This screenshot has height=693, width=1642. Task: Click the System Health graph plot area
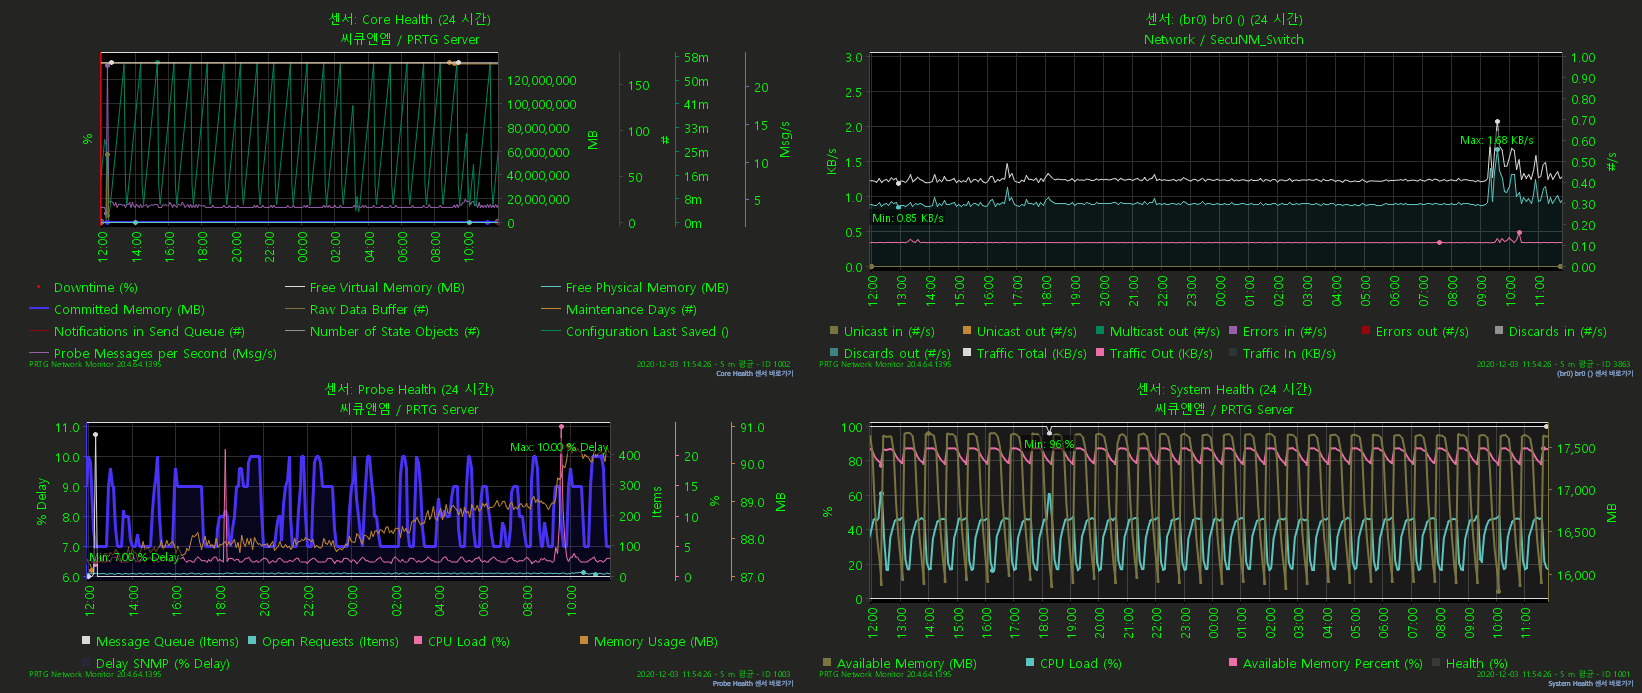coord(1208,512)
